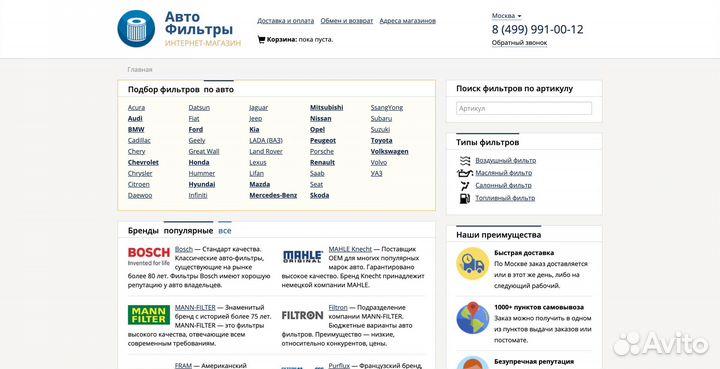Select the Skoda car make
Screen dimensions: 720x369
click(x=320, y=196)
